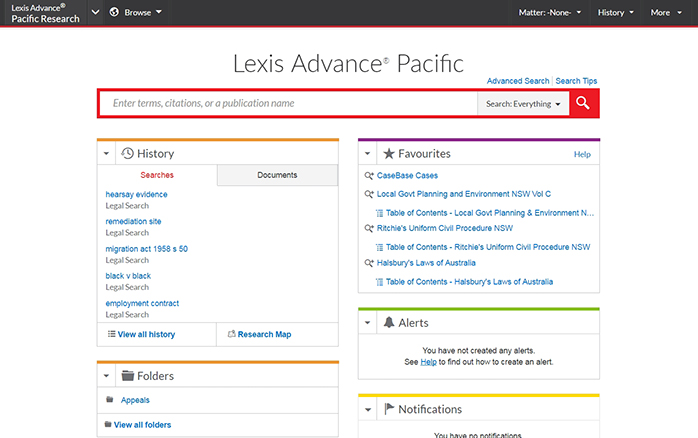Collapse the Notifications panel with its arrow
This screenshot has height=438, width=698.
pyautogui.click(x=368, y=409)
